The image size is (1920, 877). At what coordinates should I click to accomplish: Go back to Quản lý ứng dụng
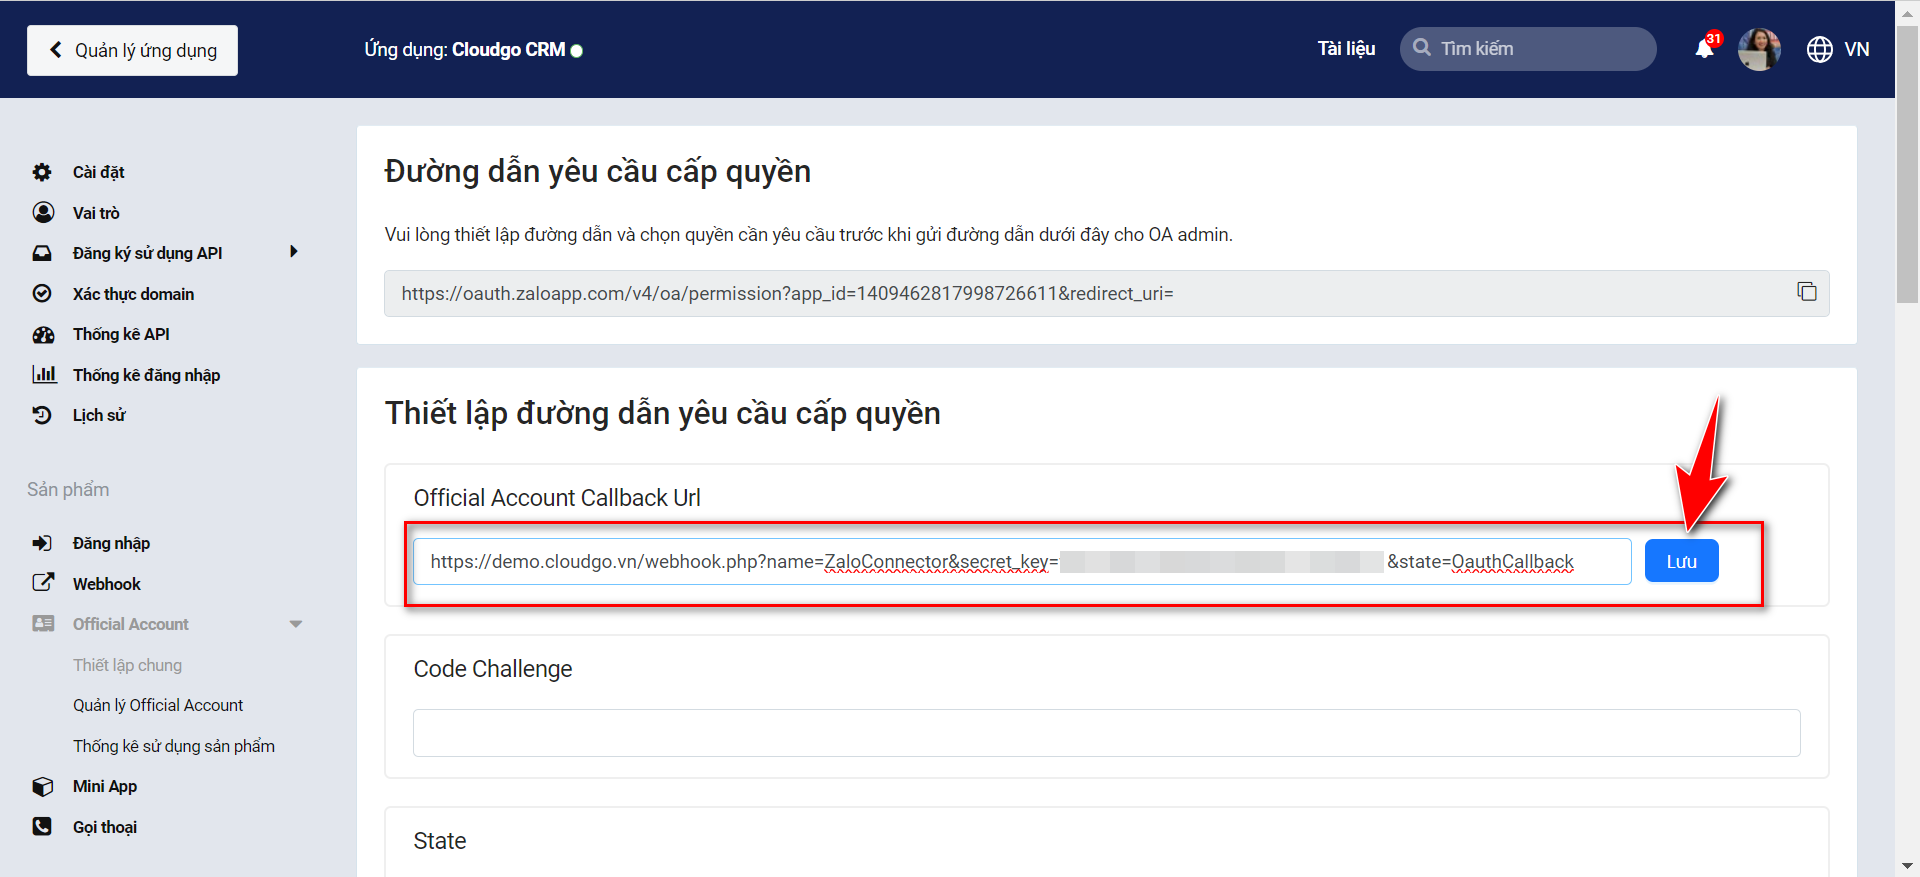pyautogui.click(x=132, y=50)
